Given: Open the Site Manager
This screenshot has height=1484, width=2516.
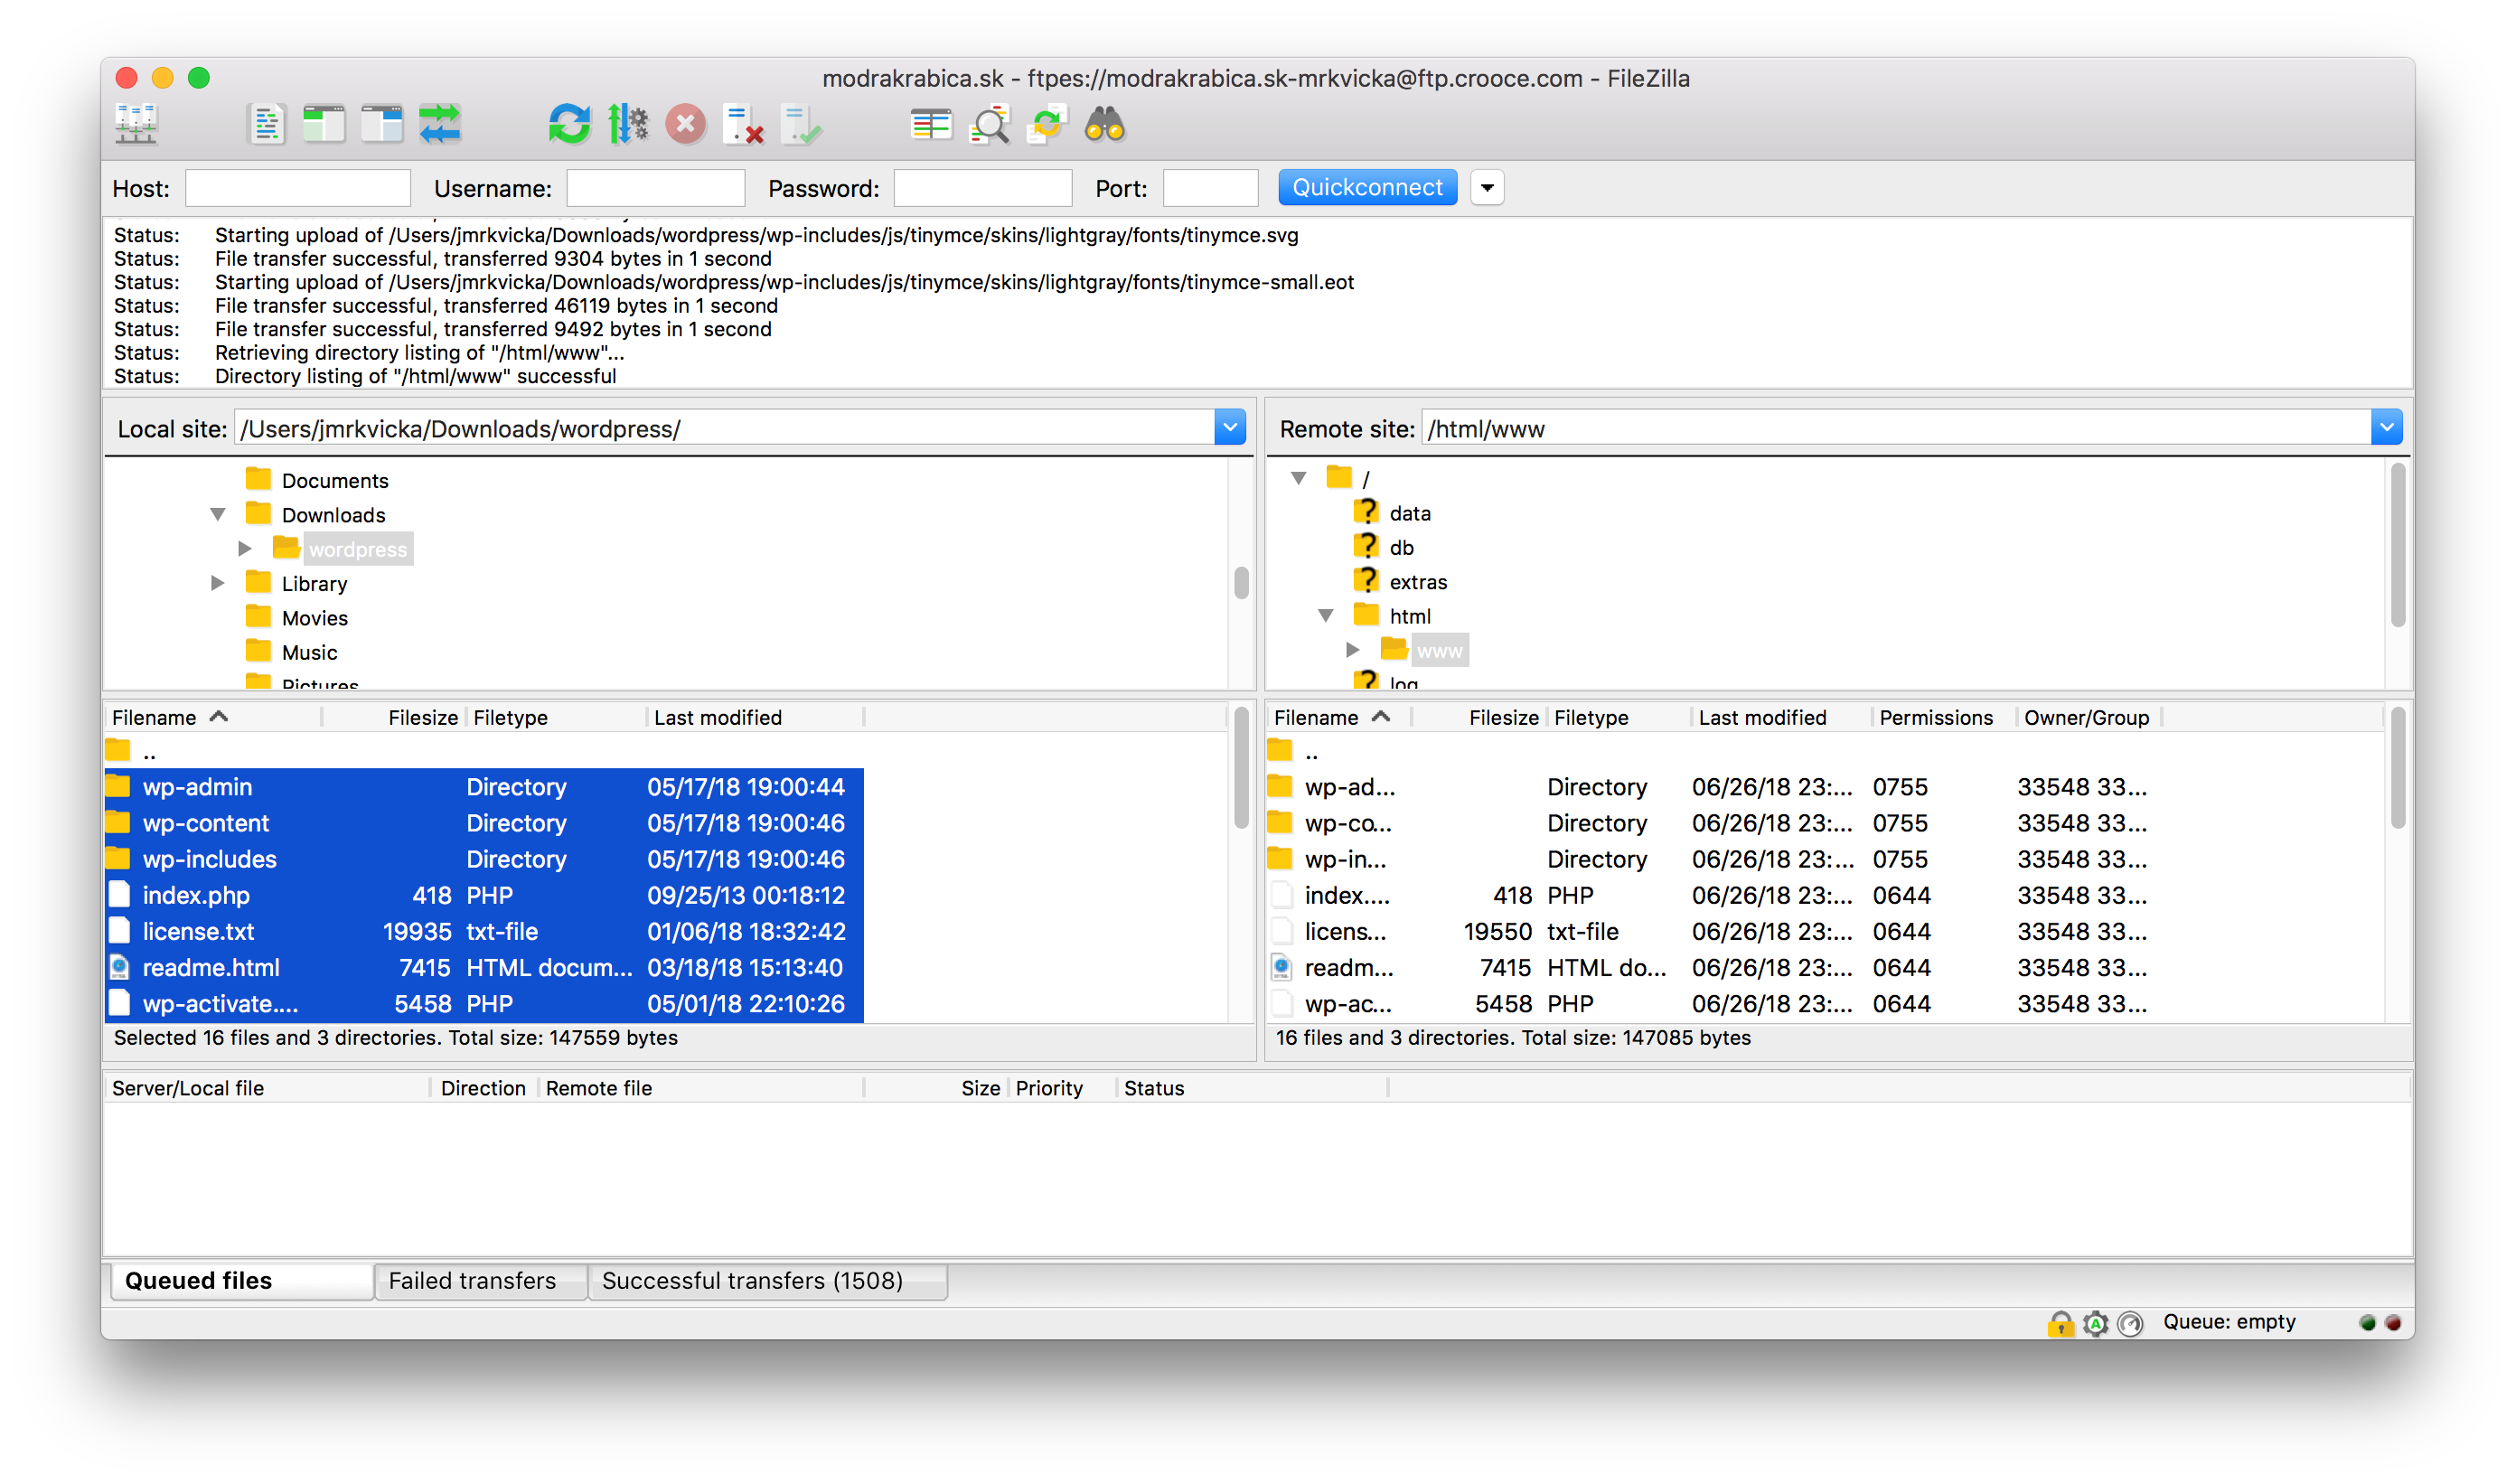Looking at the screenshot, I should pos(136,125).
